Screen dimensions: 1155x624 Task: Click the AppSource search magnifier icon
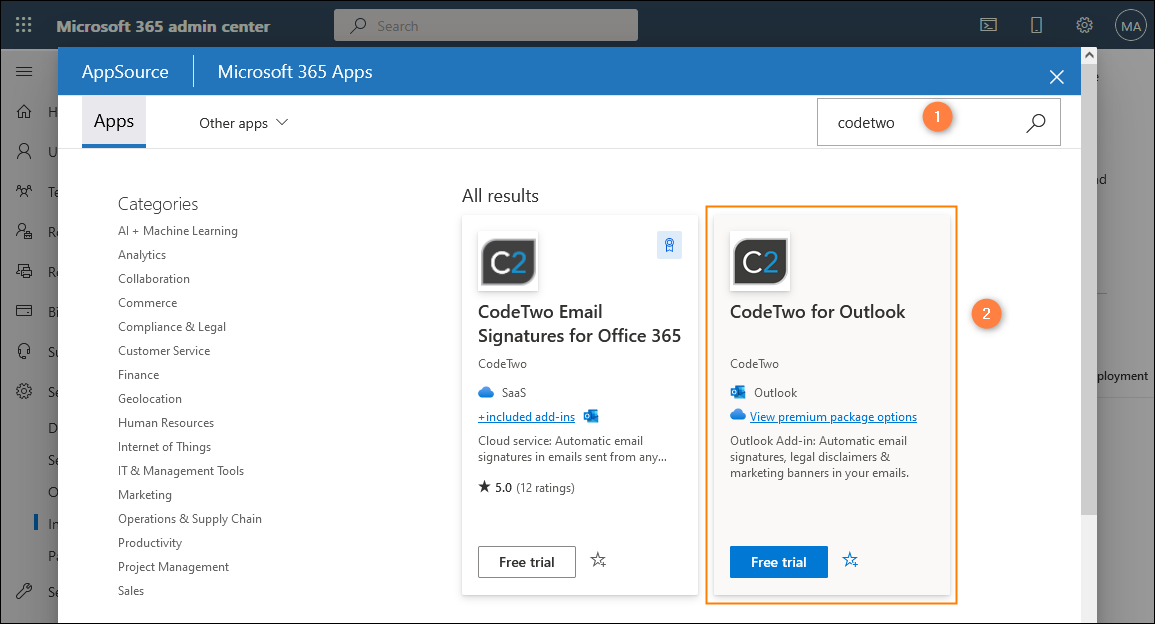click(1036, 122)
